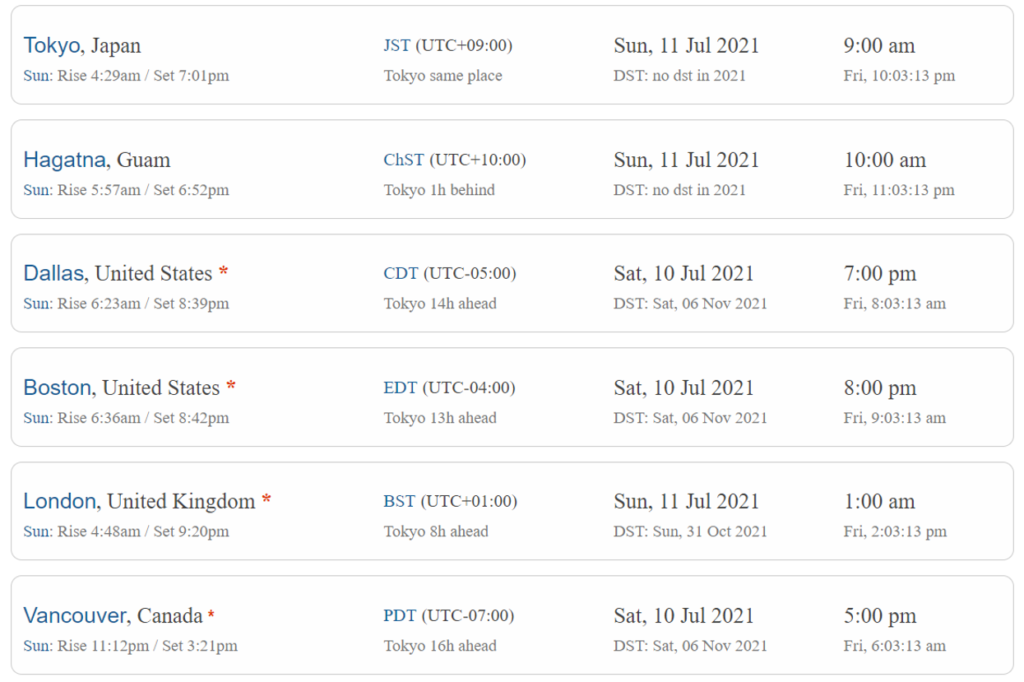Click the Sun label under Vancouver

tap(37, 646)
